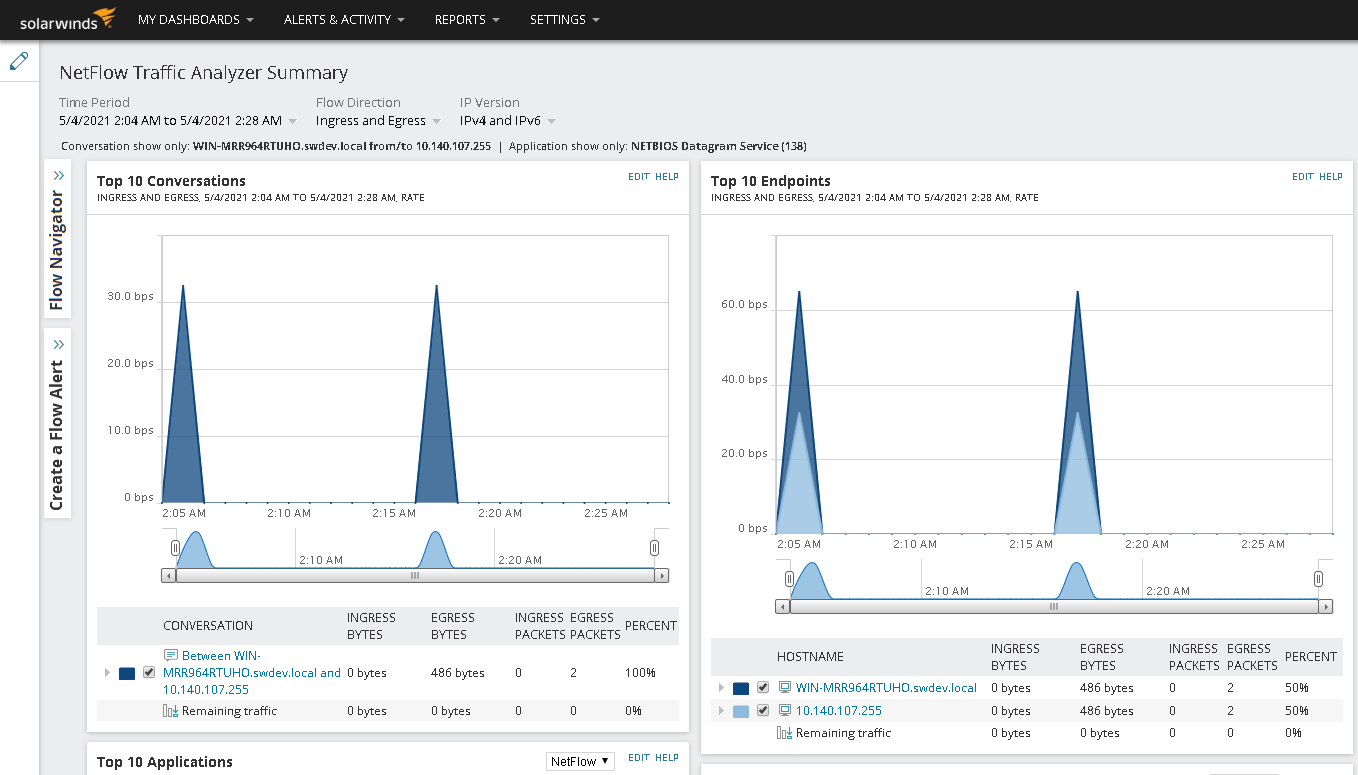Click the WIN-MRR964RTUHO computer icon
Image resolution: width=1358 pixels, height=775 pixels.
785,687
